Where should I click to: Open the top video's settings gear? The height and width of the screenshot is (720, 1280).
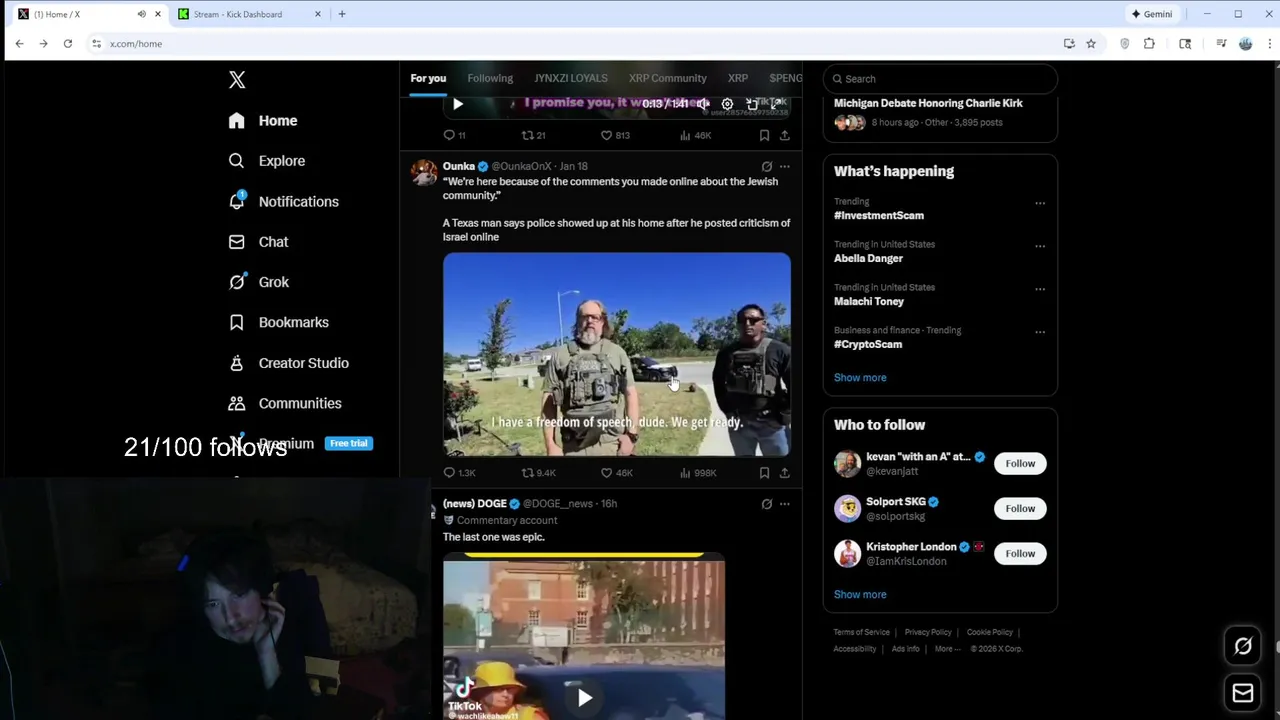[727, 104]
